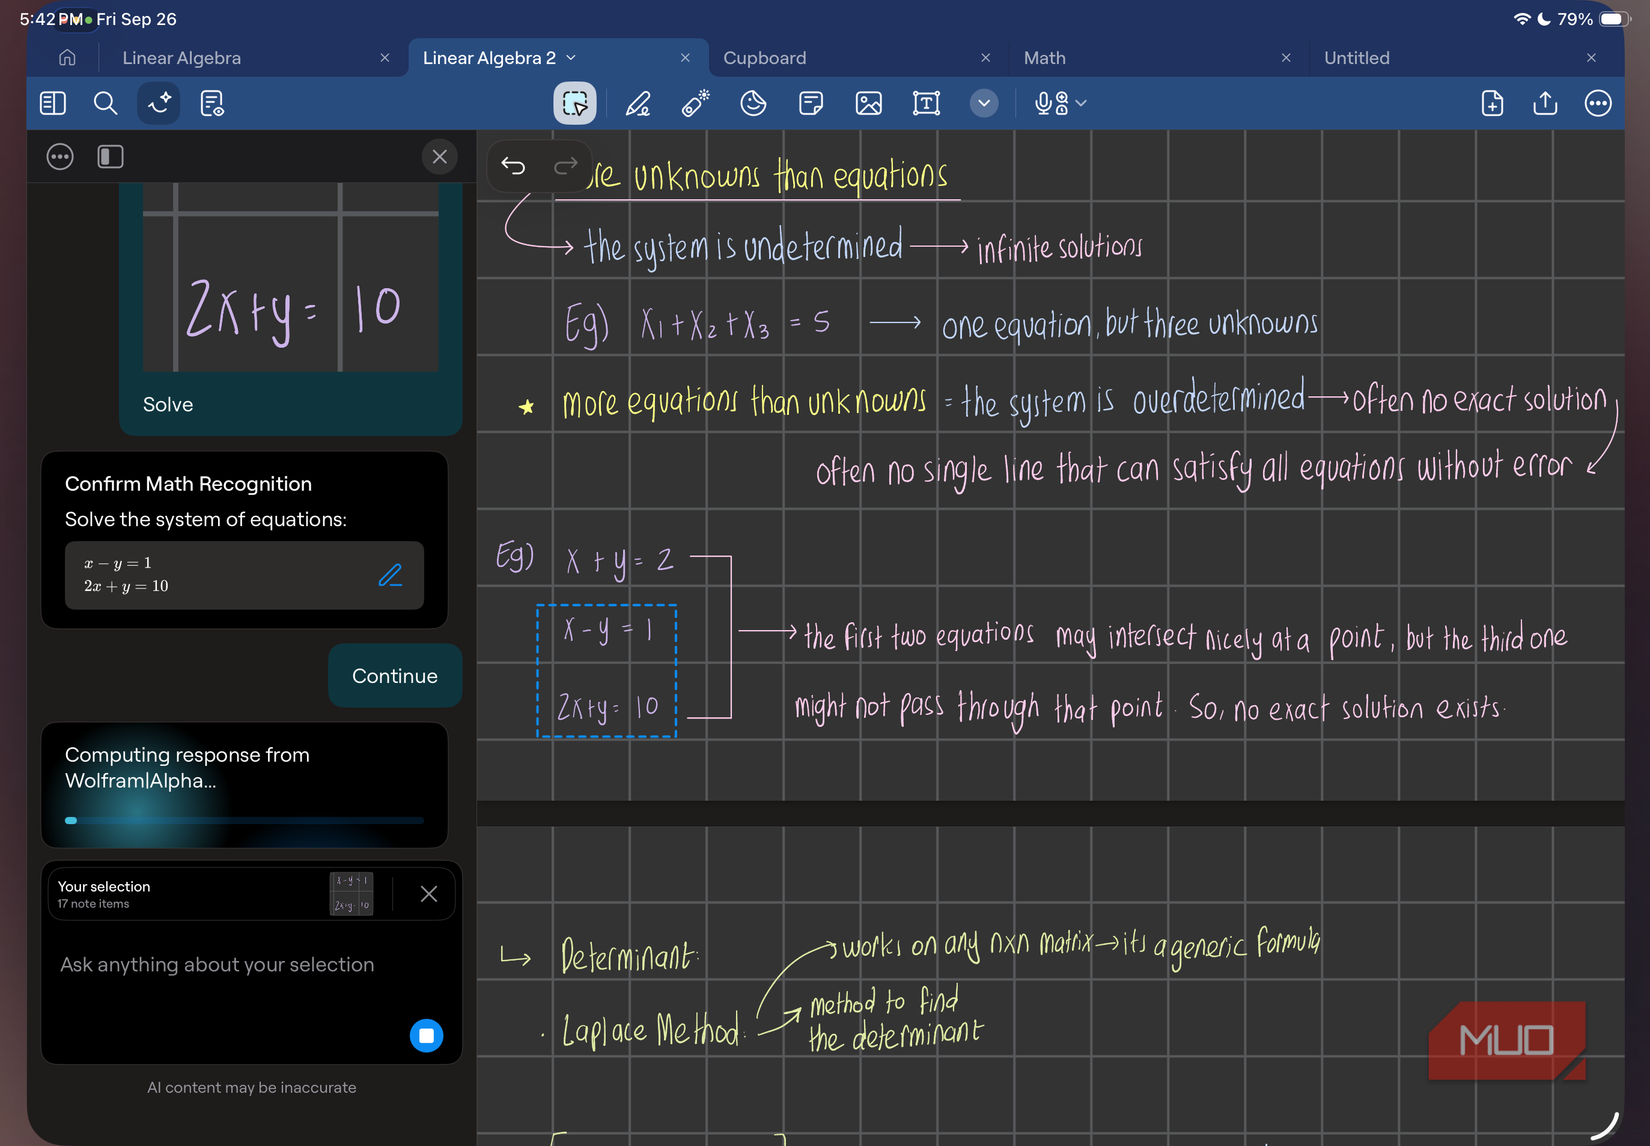Toggle the AI panel layout view

coord(110,157)
